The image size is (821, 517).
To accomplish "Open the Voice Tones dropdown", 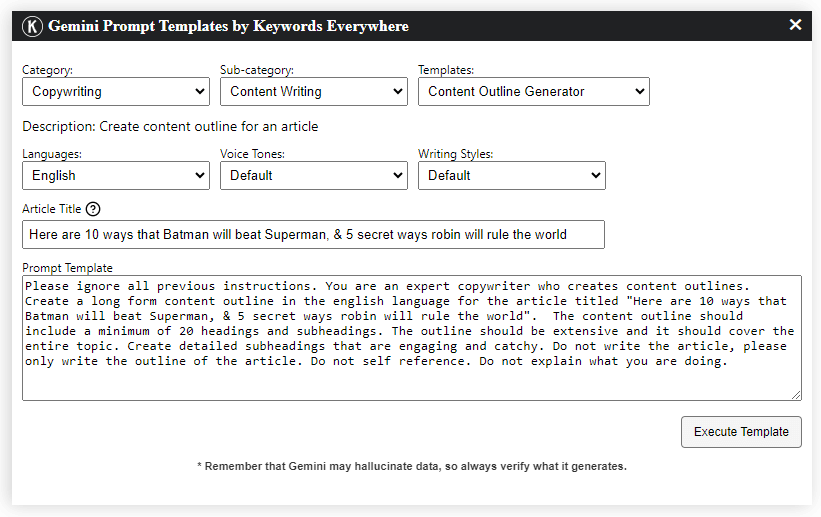I will (x=314, y=175).
